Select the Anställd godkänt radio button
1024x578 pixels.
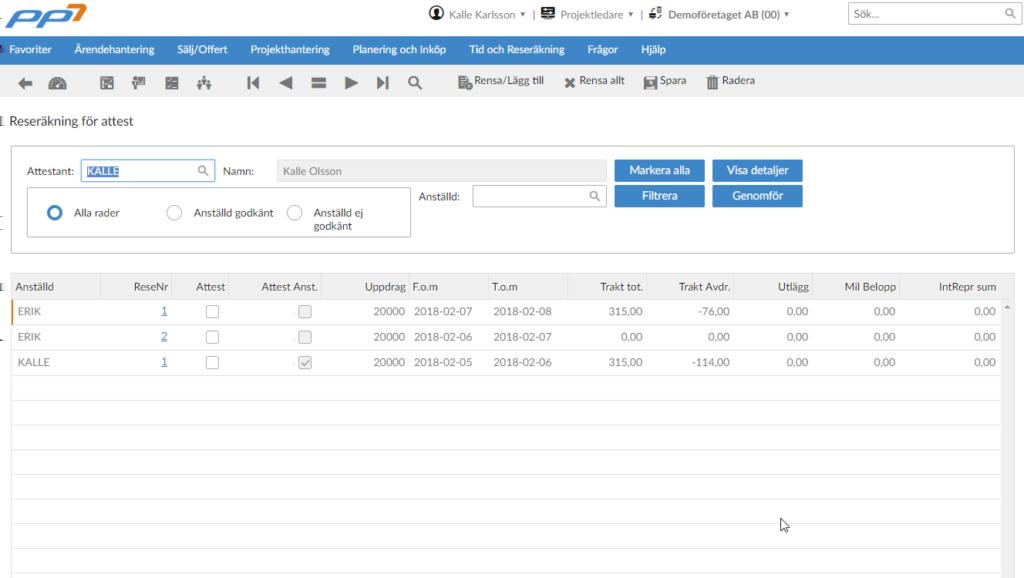(x=174, y=213)
